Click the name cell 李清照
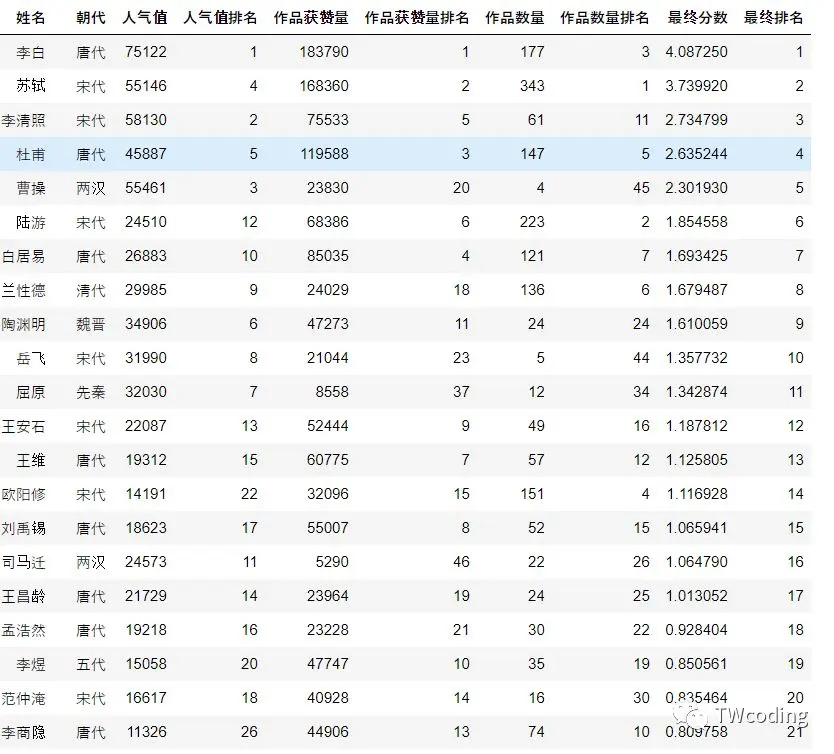This screenshot has width=834, height=754. (x=23, y=120)
